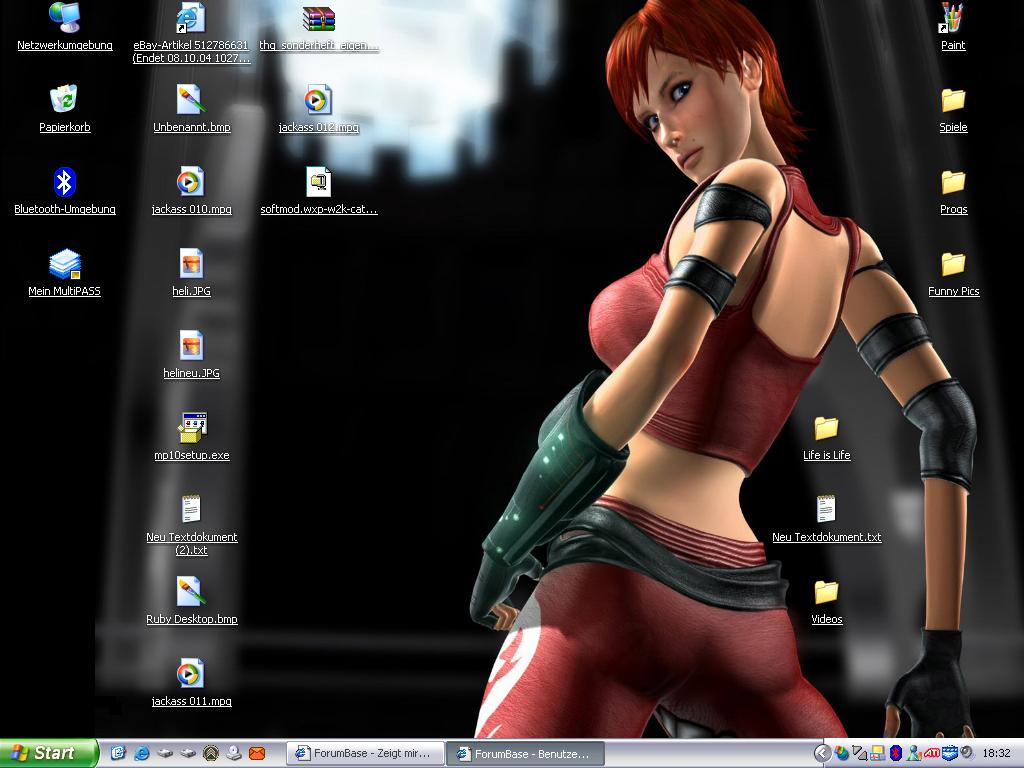Viewport: 1024px width, 768px height.
Task: Open the Netzwerkumgebung desktop icon
Action: 65,18
